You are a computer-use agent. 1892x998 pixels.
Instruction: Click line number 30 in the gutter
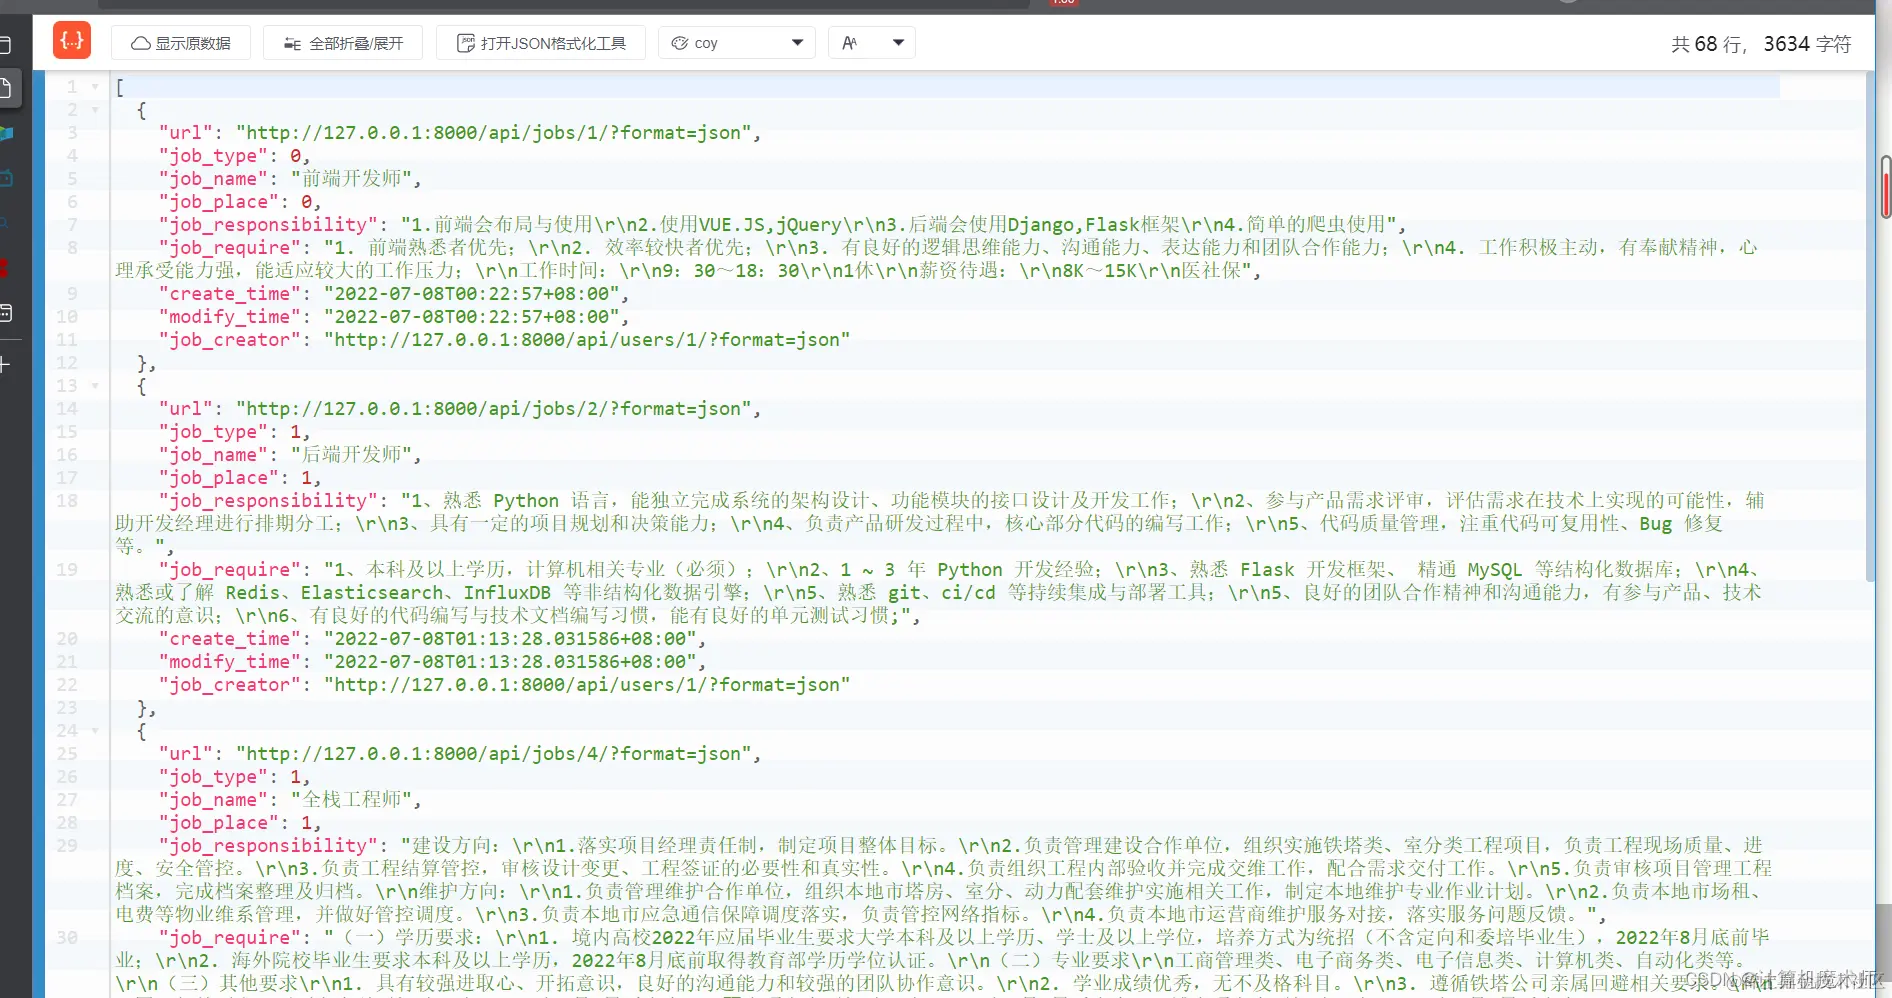[67, 938]
